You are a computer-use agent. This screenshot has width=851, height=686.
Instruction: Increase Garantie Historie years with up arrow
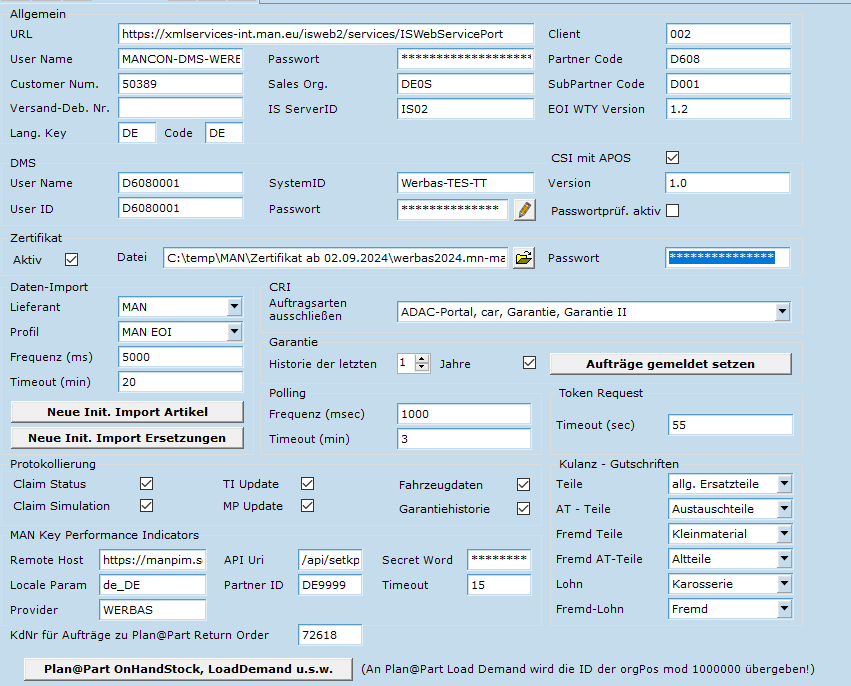422,359
